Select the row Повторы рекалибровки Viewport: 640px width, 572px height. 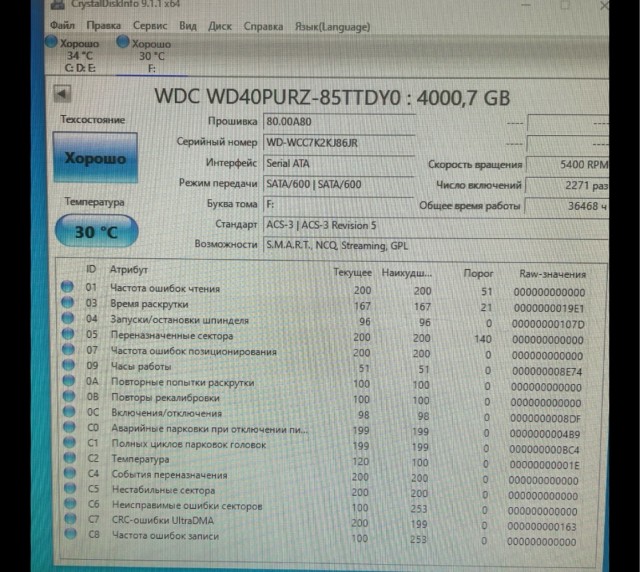pos(324,399)
